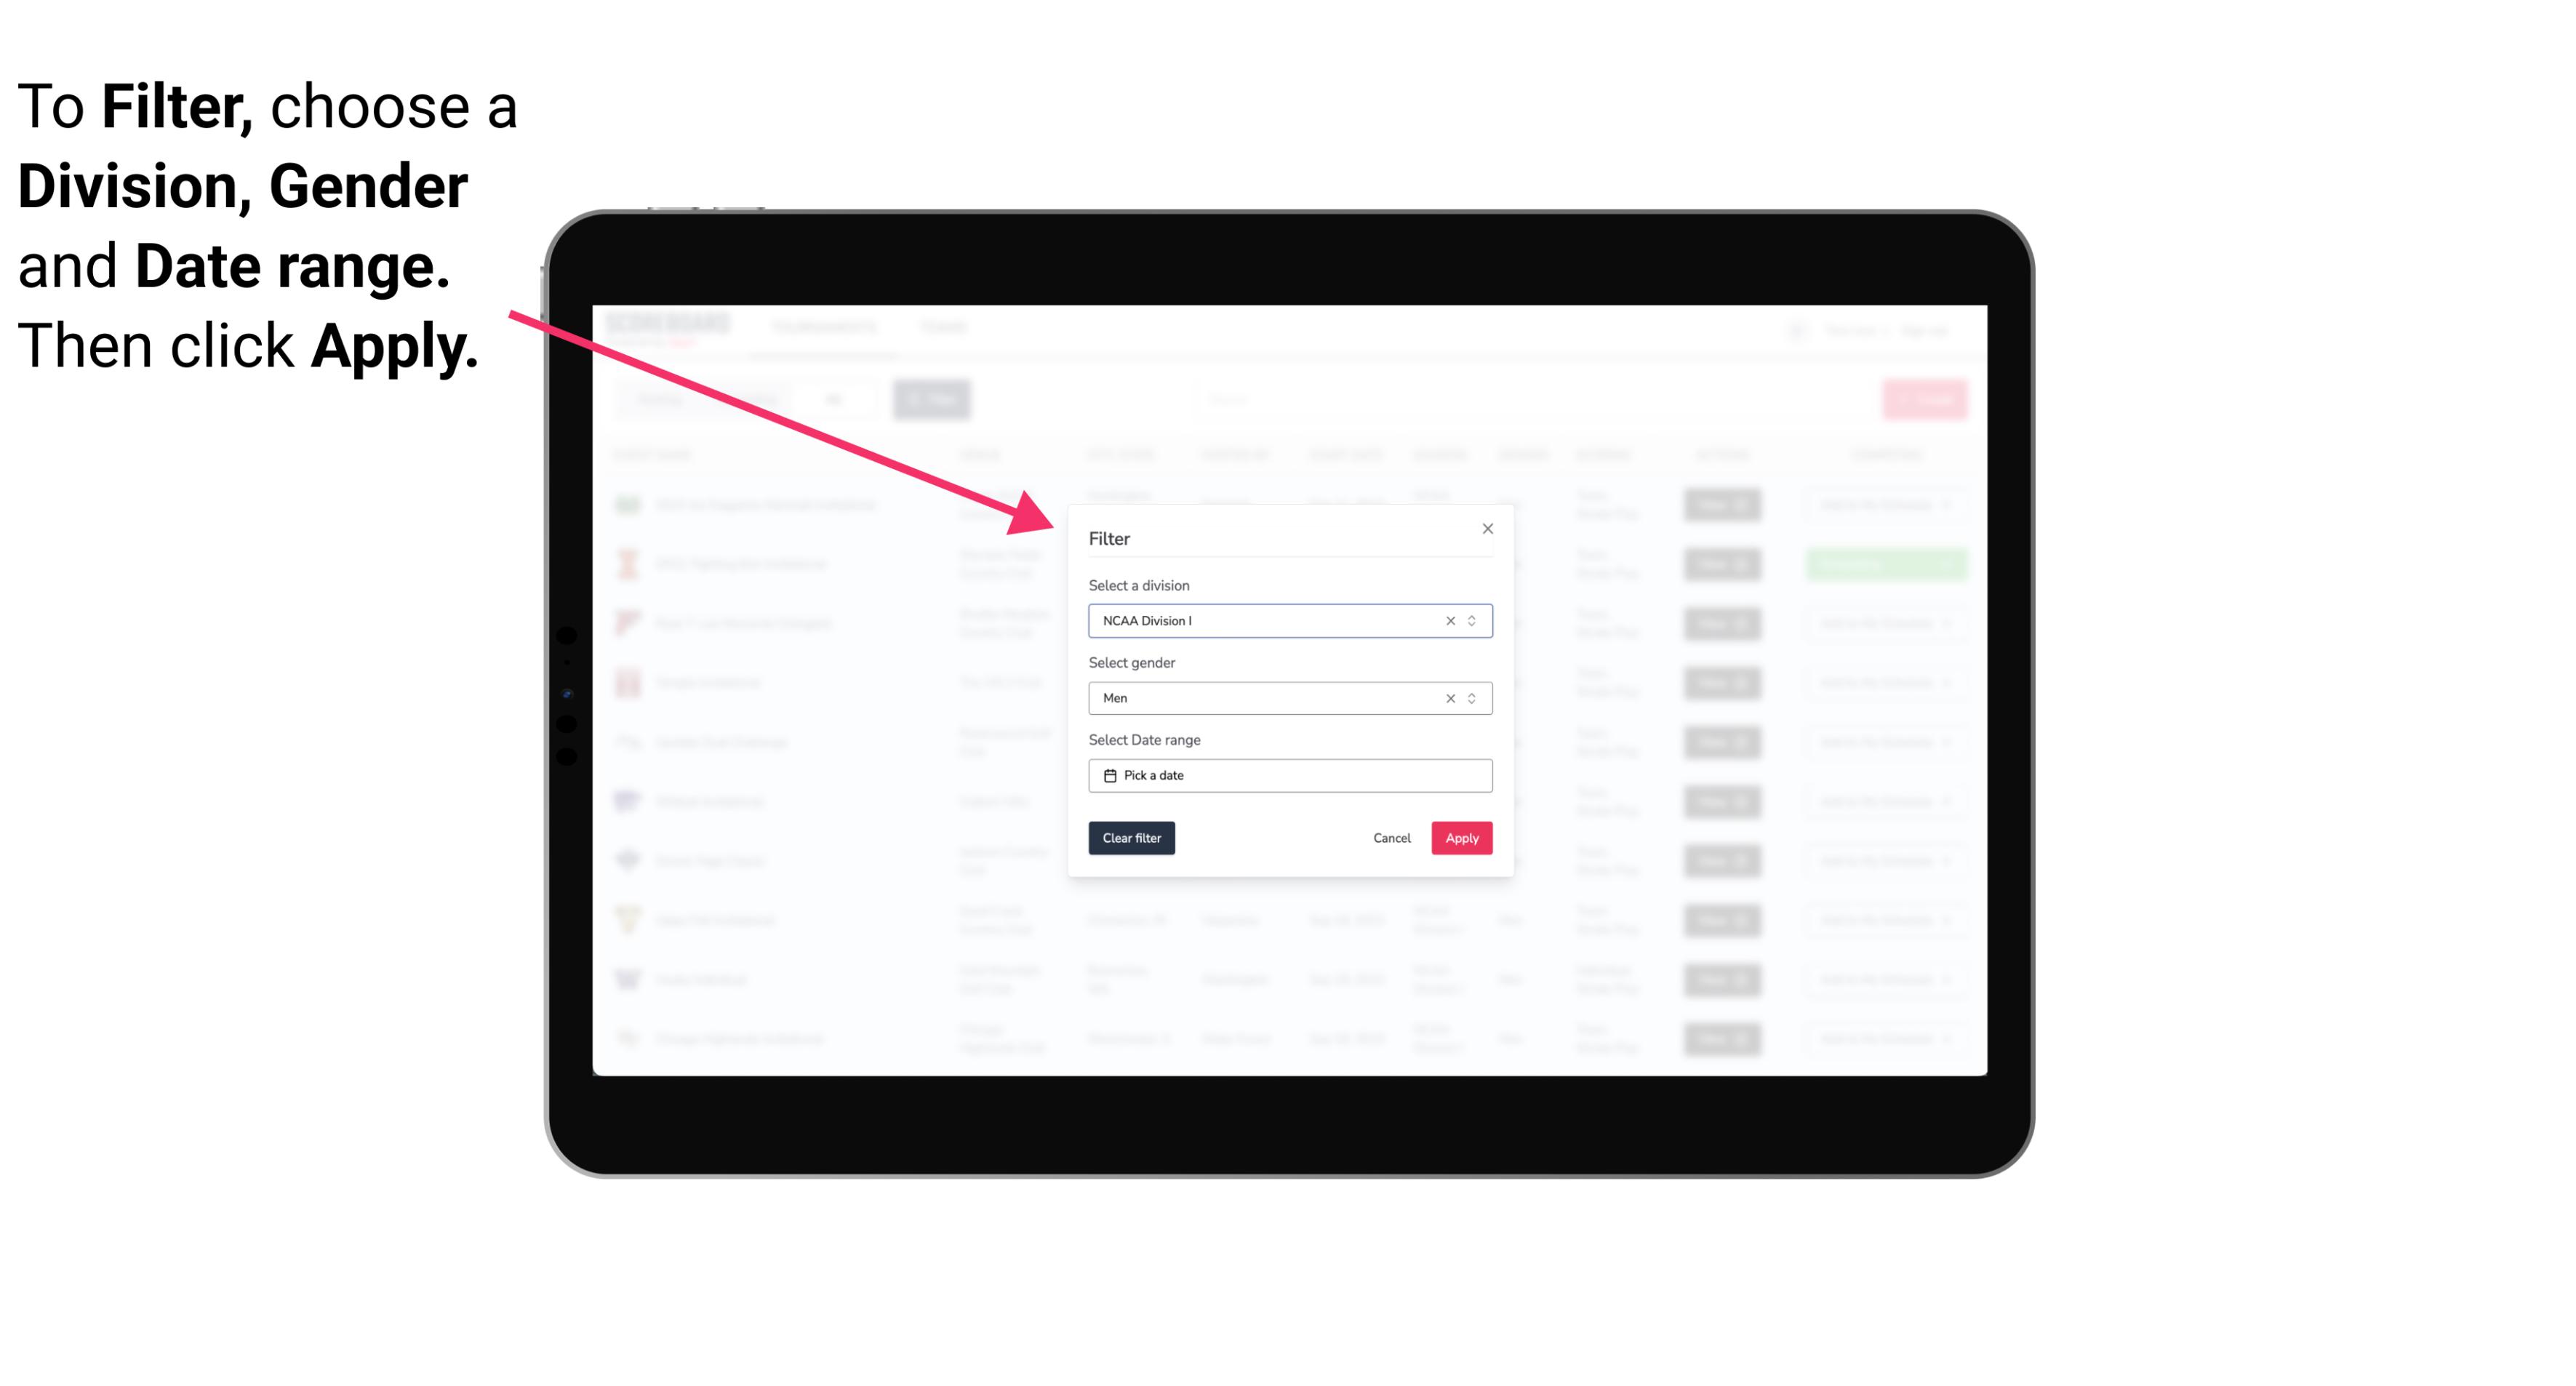This screenshot has width=2576, height=1386.
Task: Click the Cancel tab/button in dialog
Action: 1393,838
